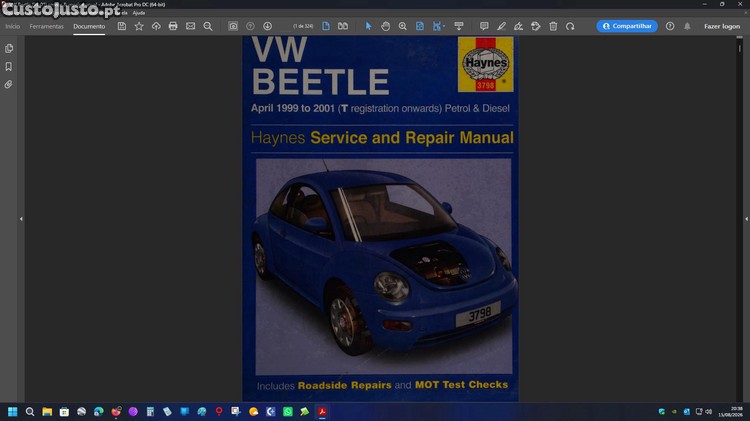Open the page thumbnails panel icon
Screen dimensions: 750x421
click(9, 48)
